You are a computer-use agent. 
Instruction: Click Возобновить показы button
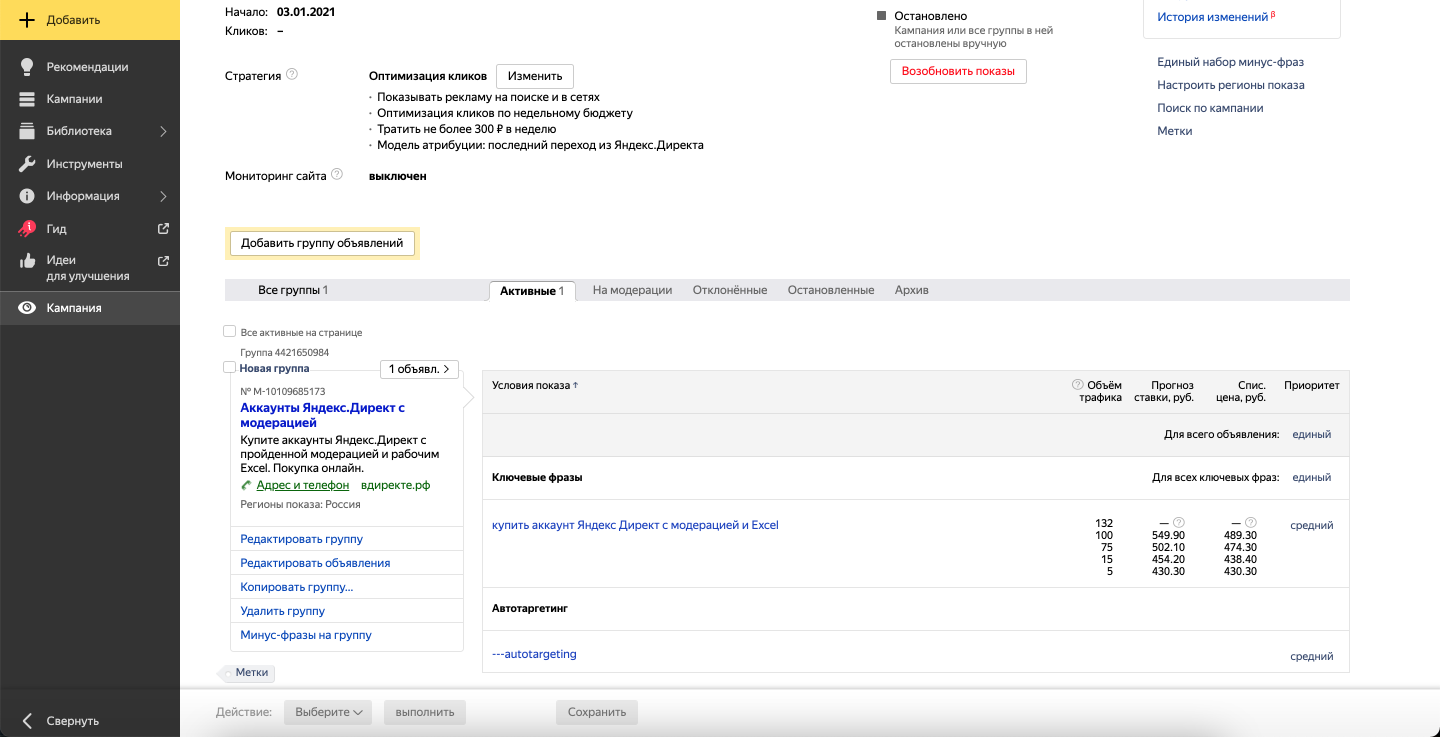click(958, 72)
